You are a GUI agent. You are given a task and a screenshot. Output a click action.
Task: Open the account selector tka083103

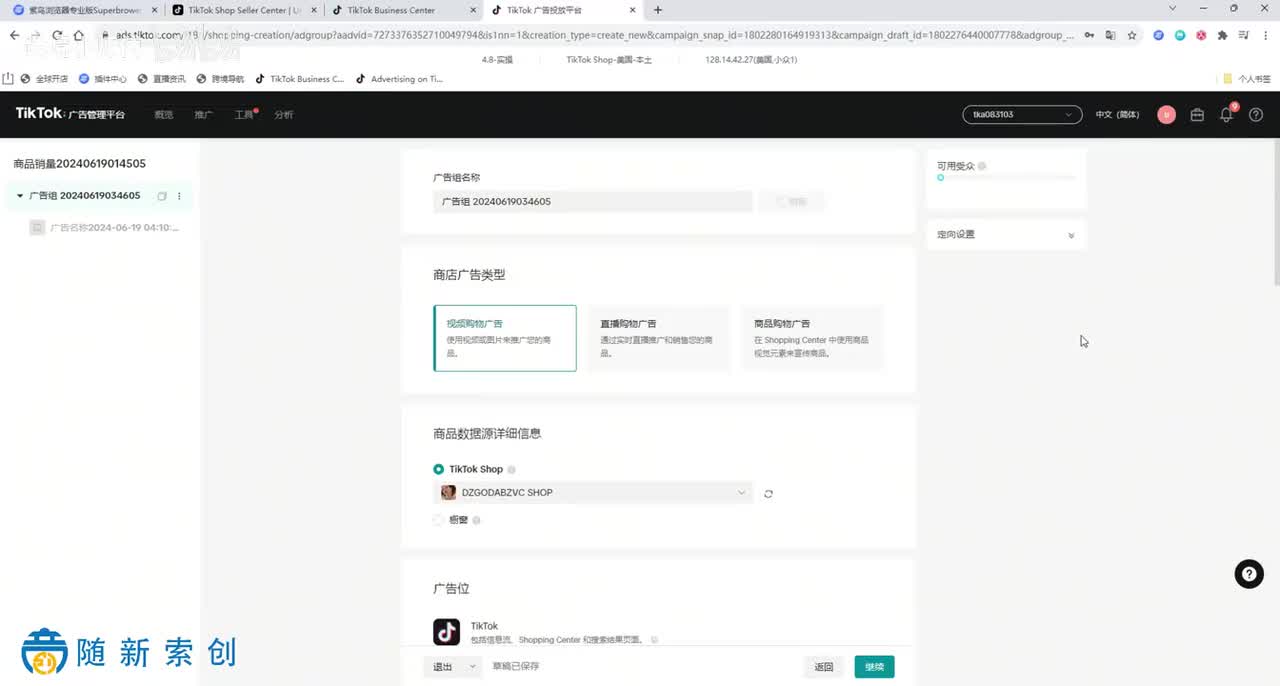(1022, 114)
